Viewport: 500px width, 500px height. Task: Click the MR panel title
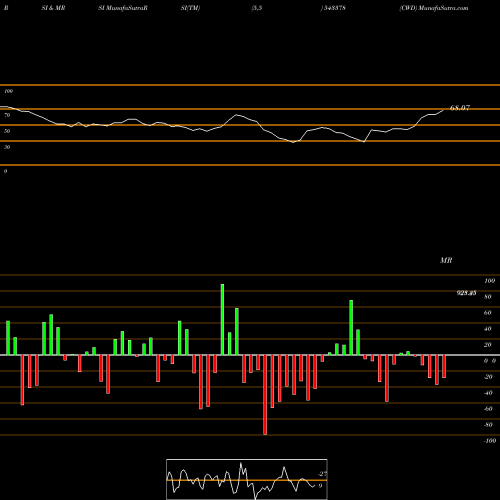click(x=446, y=260)
